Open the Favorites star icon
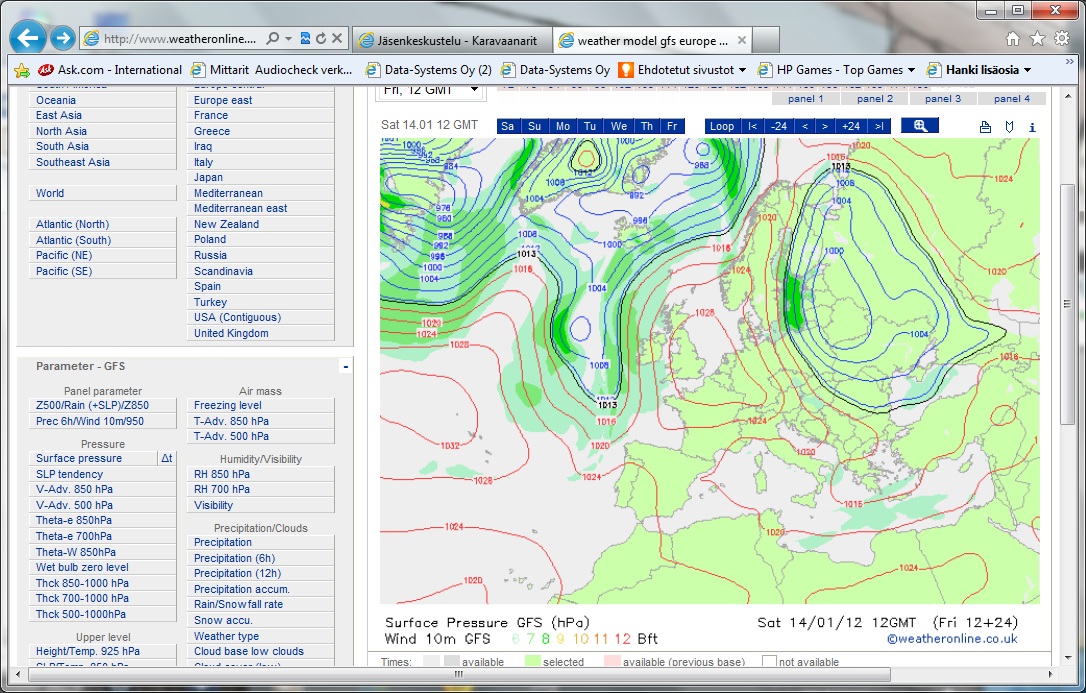This screenshot has height=693, width=1086. [1037, 38]
